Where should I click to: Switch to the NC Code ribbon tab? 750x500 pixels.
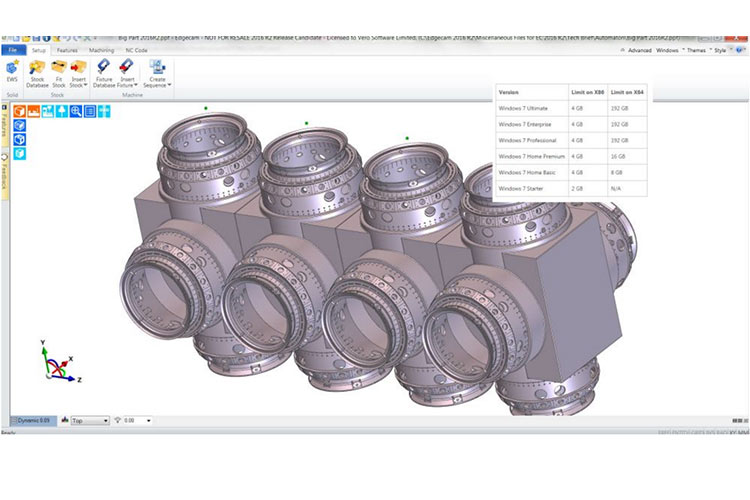pos(136,50)
